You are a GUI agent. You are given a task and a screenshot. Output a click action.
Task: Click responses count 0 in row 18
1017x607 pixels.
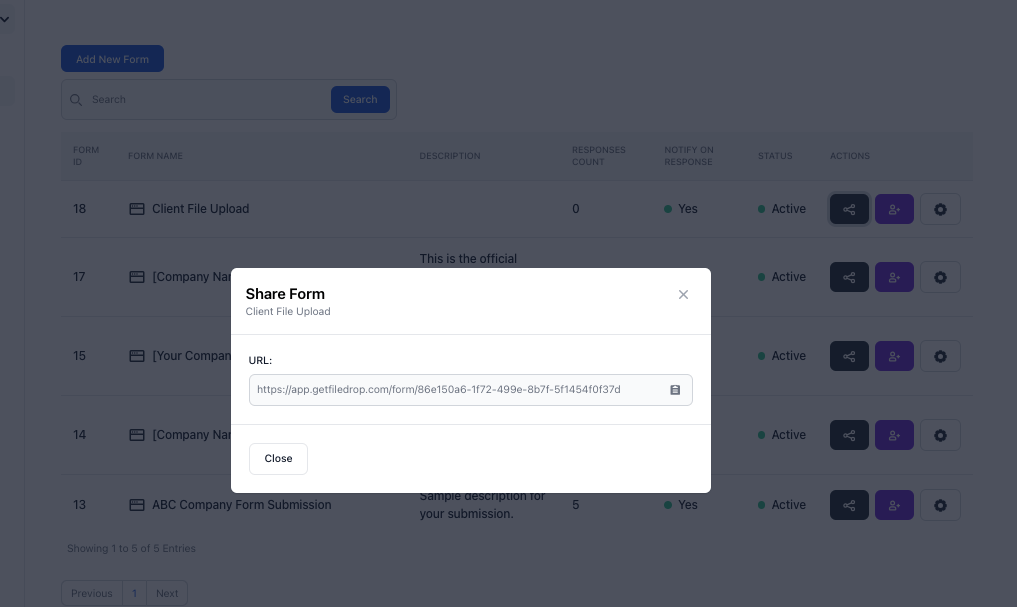575,209
